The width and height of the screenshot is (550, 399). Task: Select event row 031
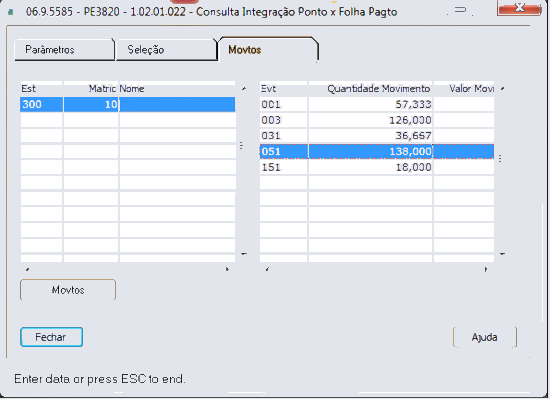point(377,136)
